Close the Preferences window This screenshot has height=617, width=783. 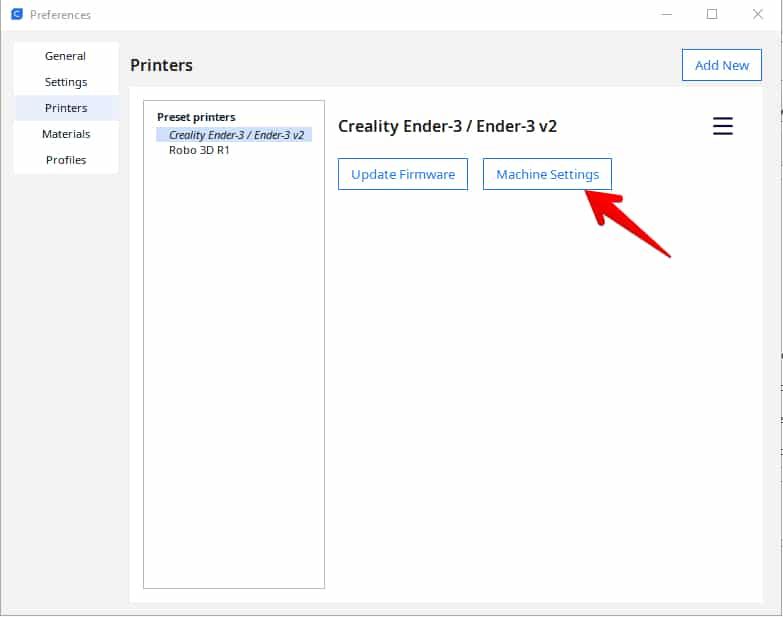coord(758,15)
